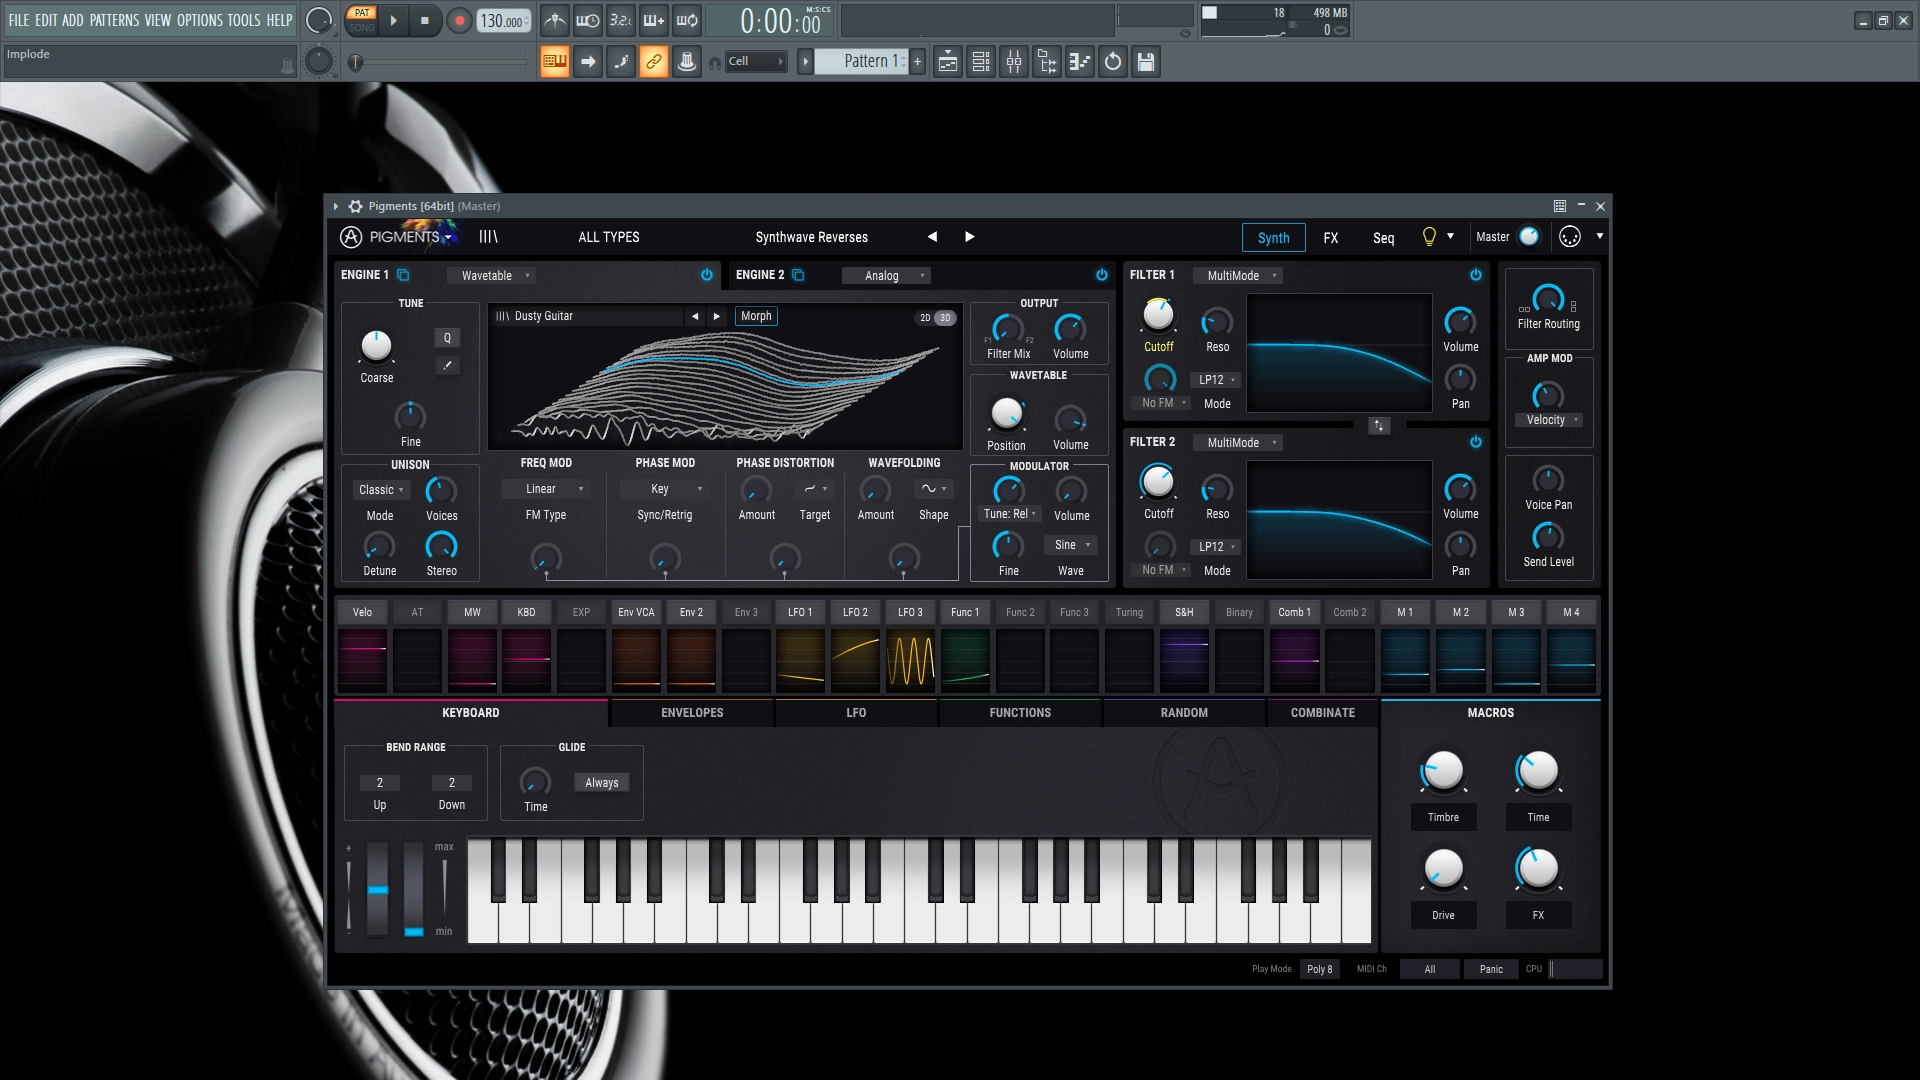Toggle the Q quantize button in Tune
This screenshot has width=1920, height=1080.
(x=447, y=338)
